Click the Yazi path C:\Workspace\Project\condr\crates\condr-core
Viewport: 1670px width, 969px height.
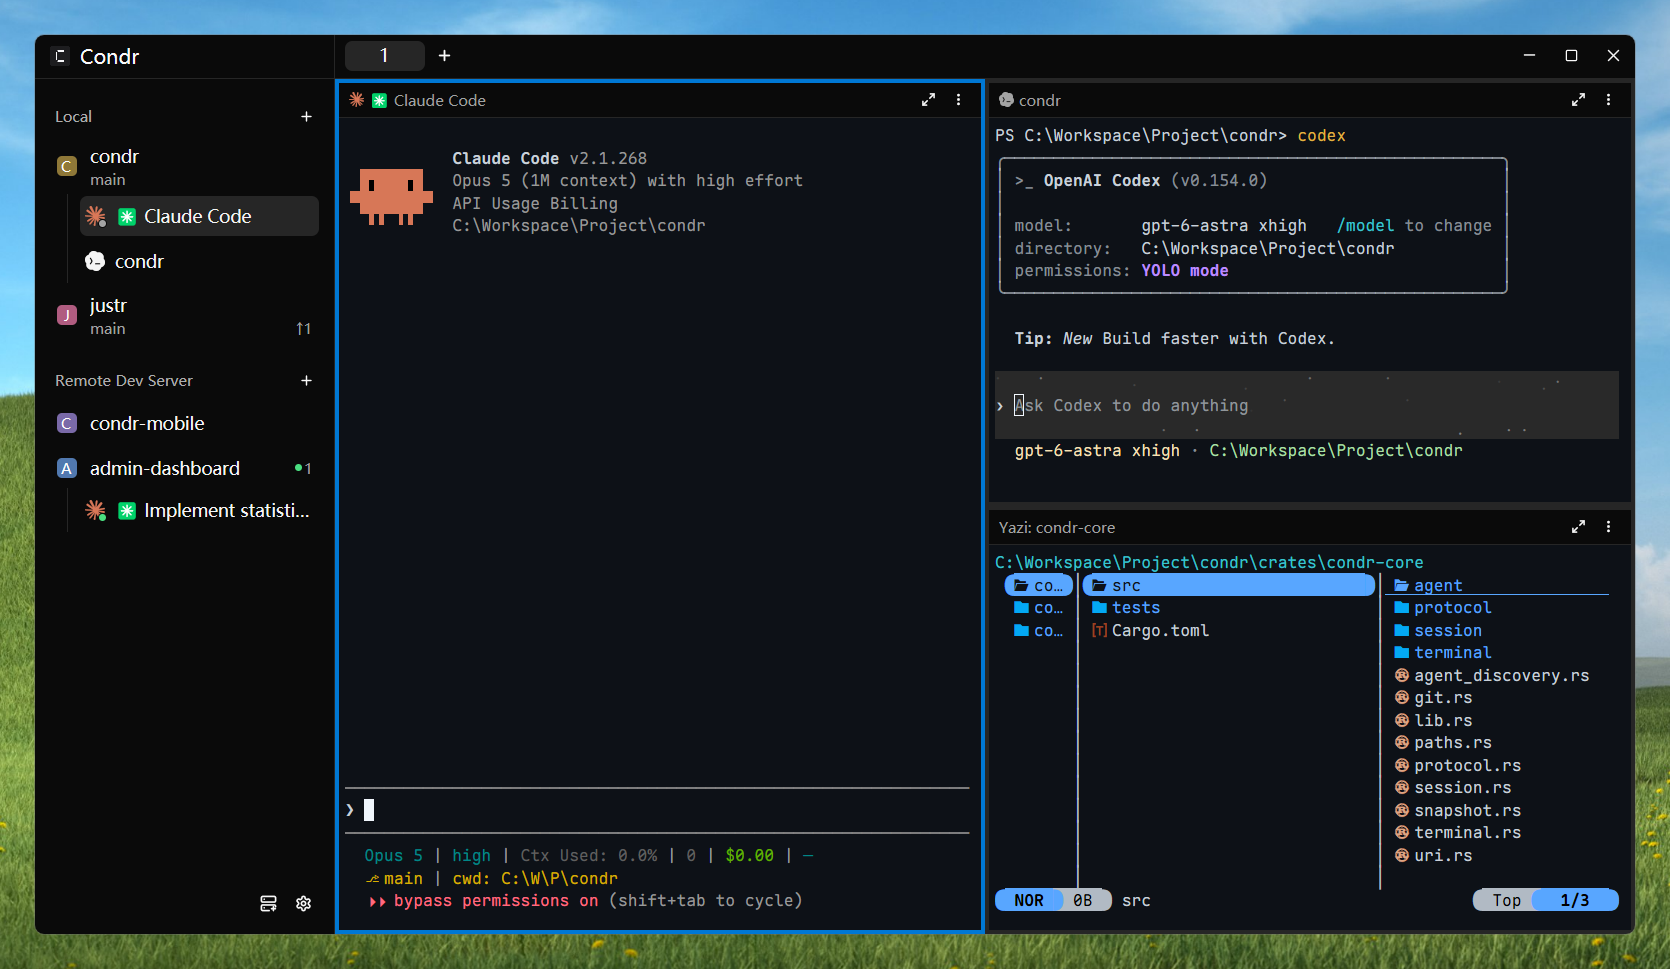(1209, 563)
